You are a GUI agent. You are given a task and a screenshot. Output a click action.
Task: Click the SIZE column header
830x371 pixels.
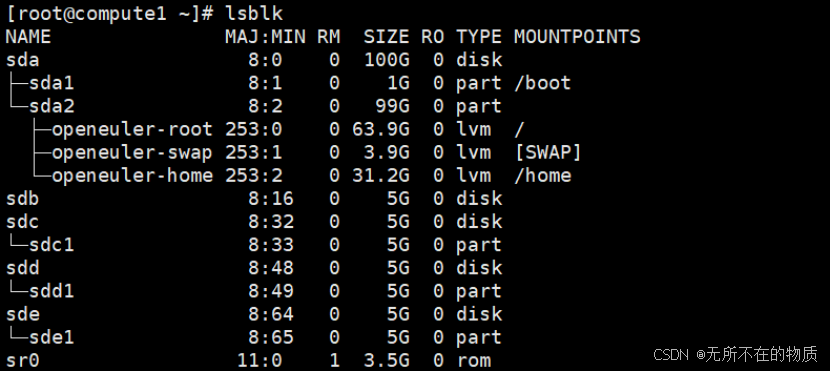pos(386,37)
